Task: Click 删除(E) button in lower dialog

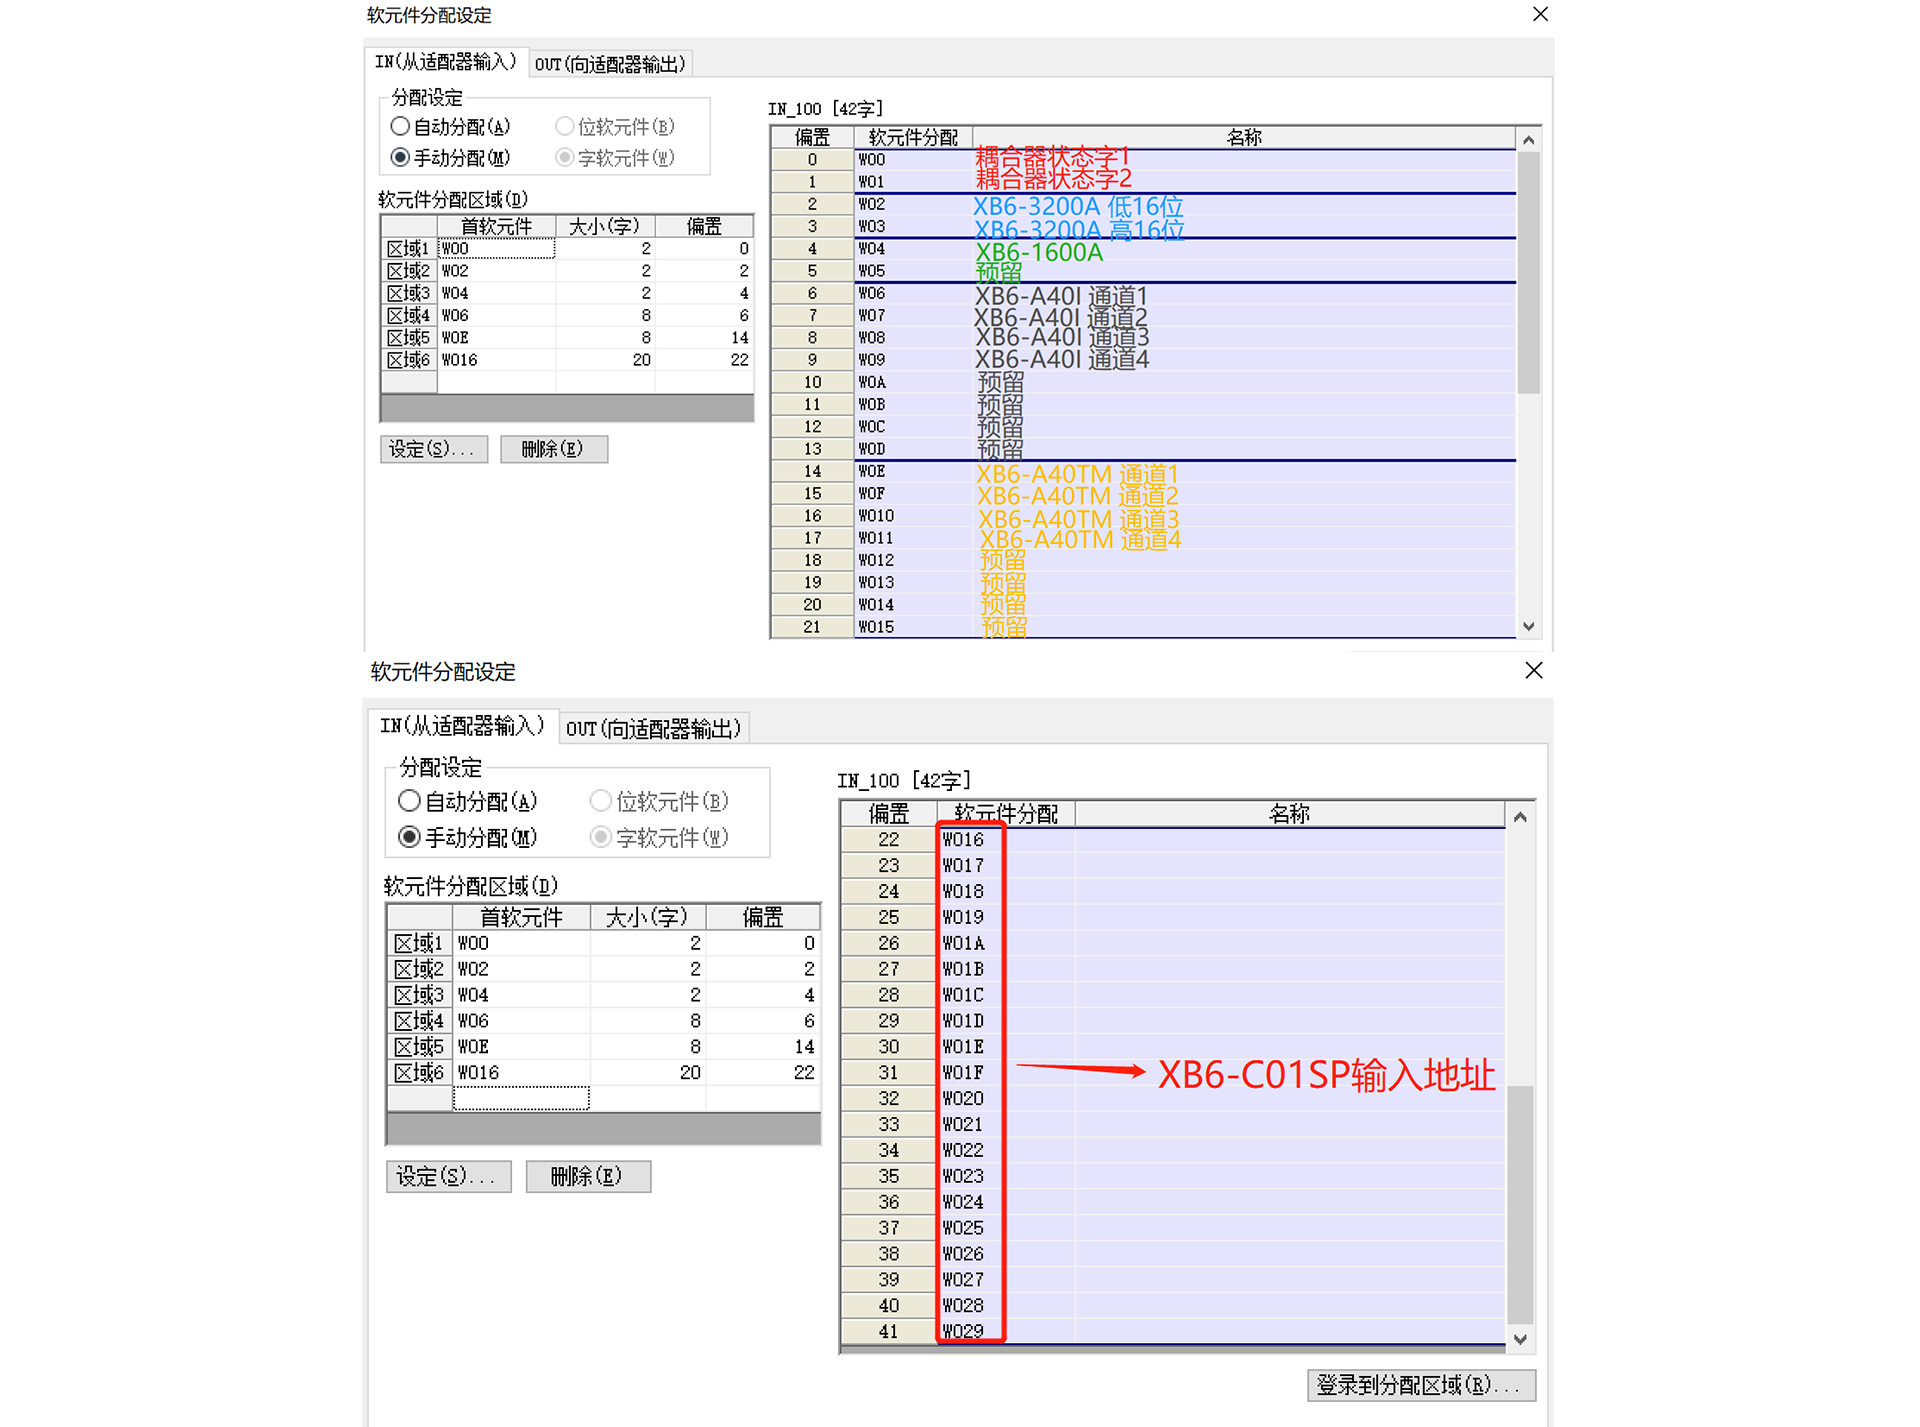Action: click(x=588, y=1176)
